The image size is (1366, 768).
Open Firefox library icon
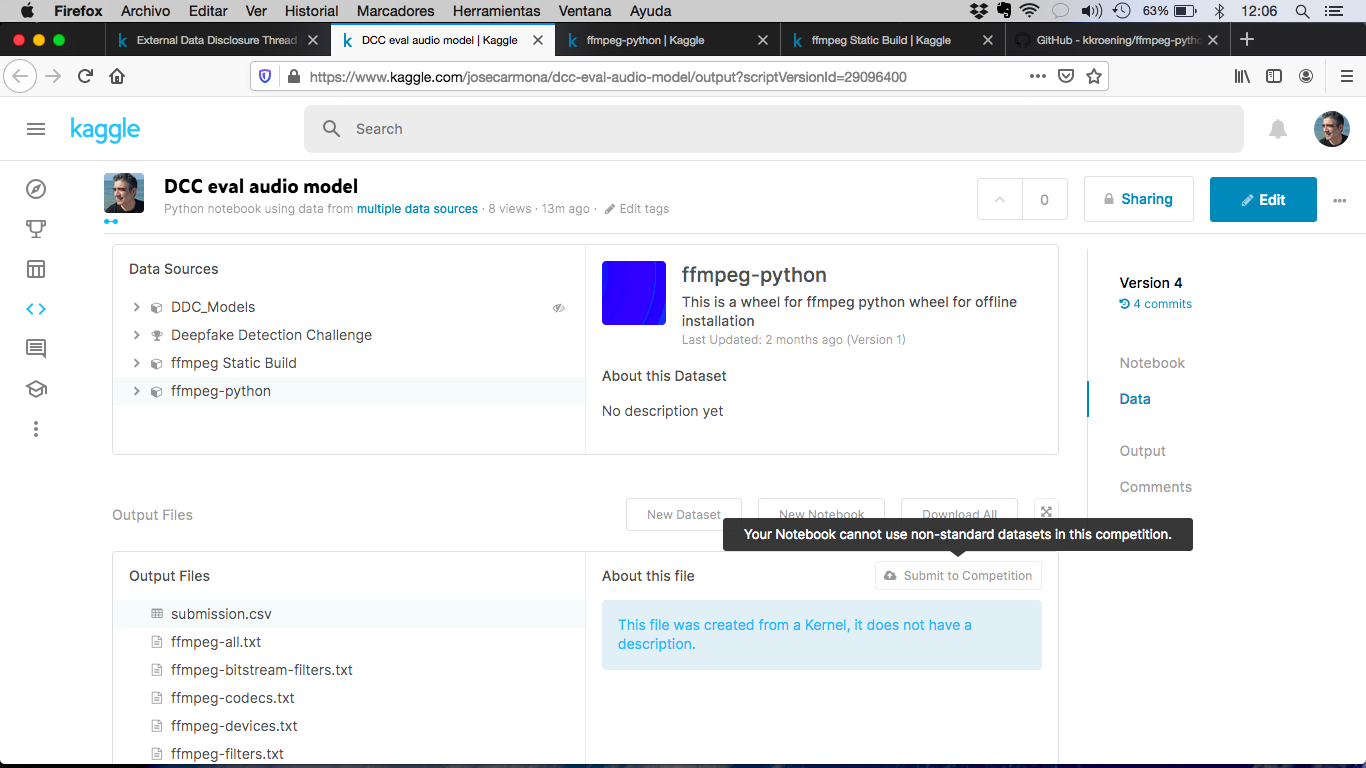1242,76
